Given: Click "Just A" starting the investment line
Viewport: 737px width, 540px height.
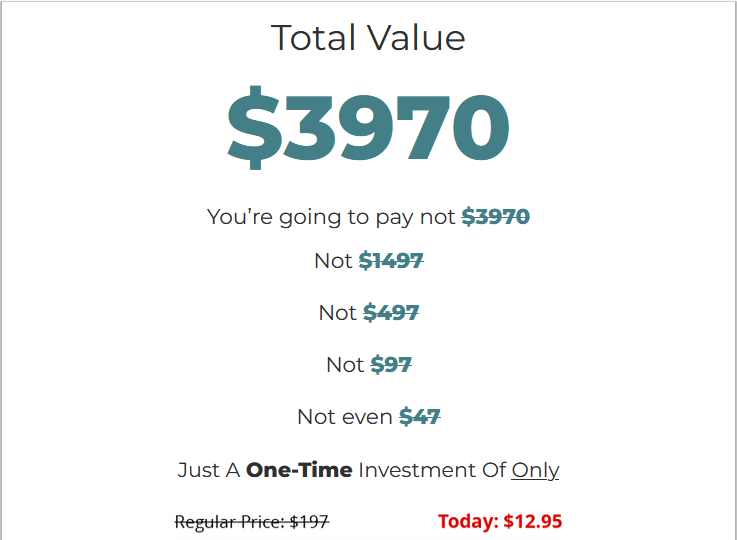Looking at the screenshot, I should tap(208, 470).
